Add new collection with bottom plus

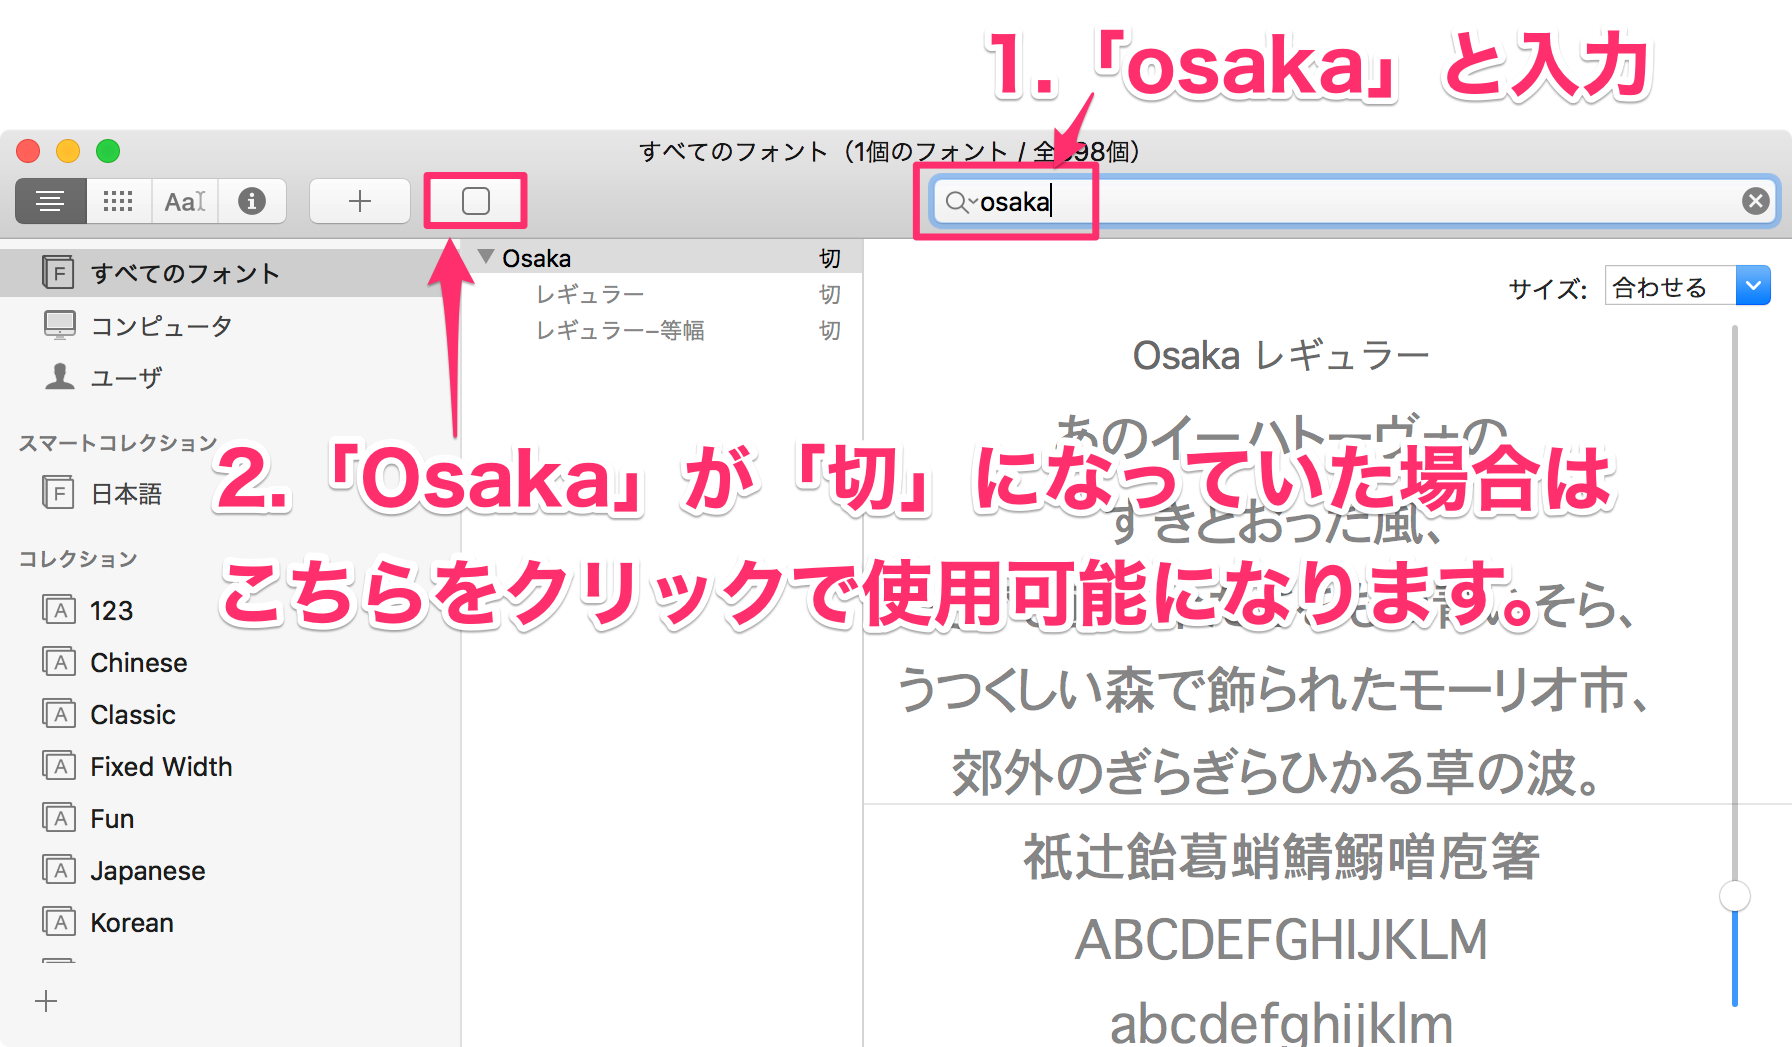point(46,1001)
